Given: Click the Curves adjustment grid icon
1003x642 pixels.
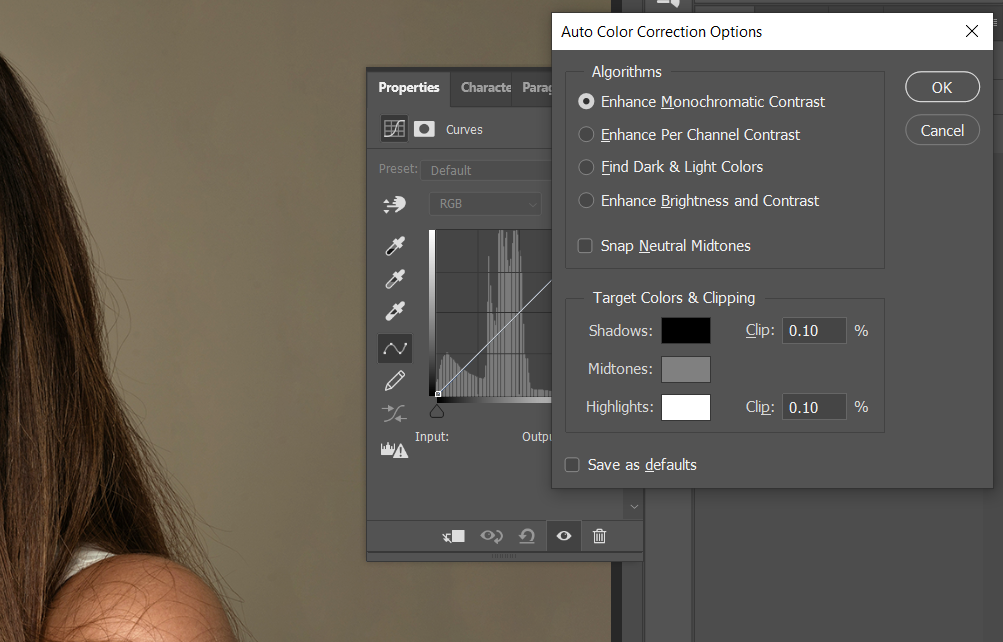Looking at the screenshot, I should pyautogui.click(x=394, y=129).
